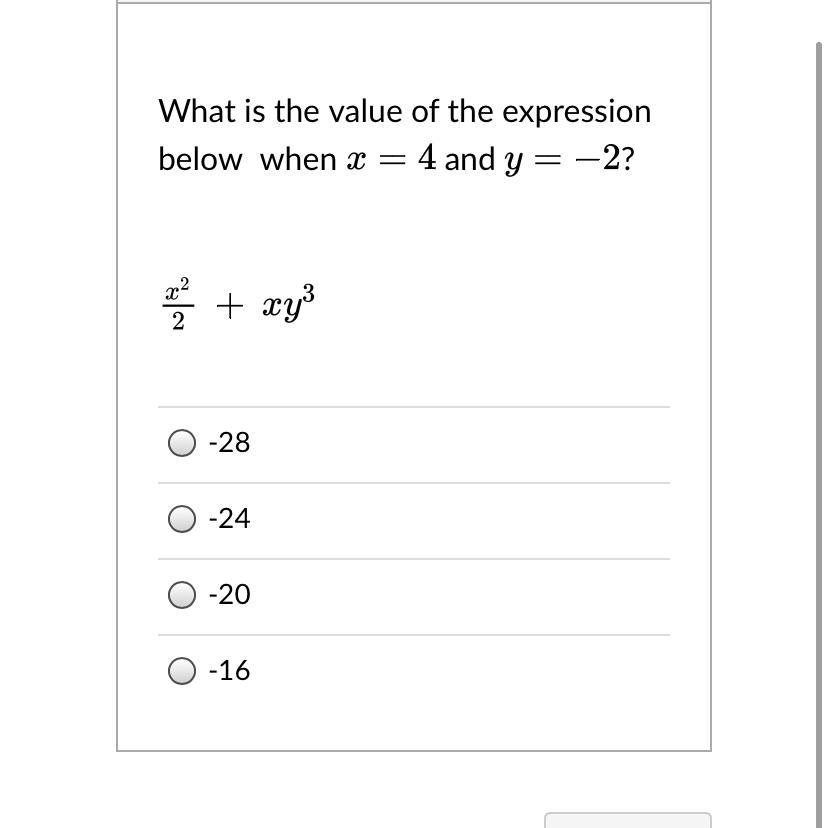Click the -20 answer label text
Viewport: 828px width, 828px height.
229,595
